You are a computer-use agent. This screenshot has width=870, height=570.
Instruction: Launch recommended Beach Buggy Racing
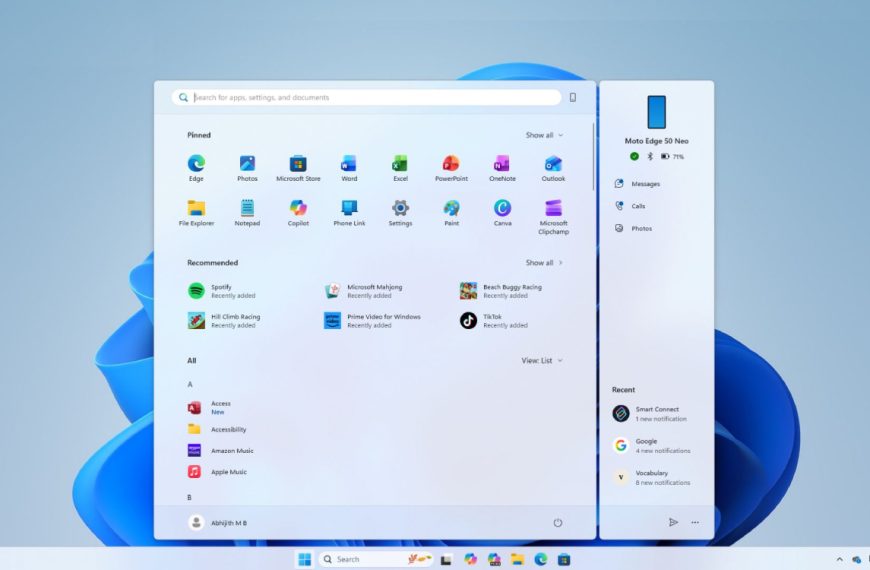[x=500, y=291]
